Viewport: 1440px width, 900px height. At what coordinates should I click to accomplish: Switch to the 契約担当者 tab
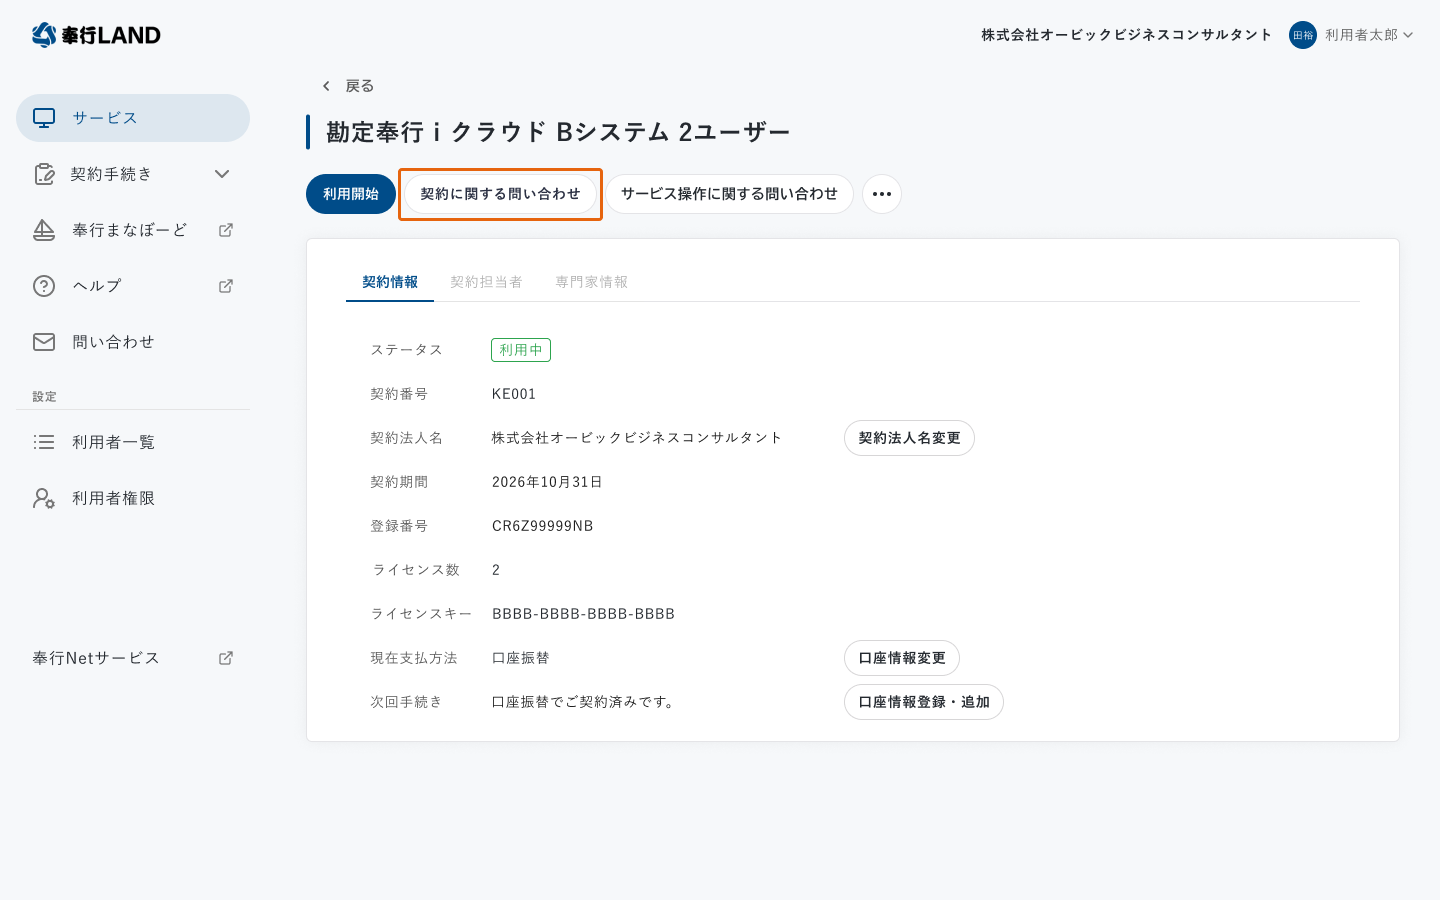click(486, 281)
